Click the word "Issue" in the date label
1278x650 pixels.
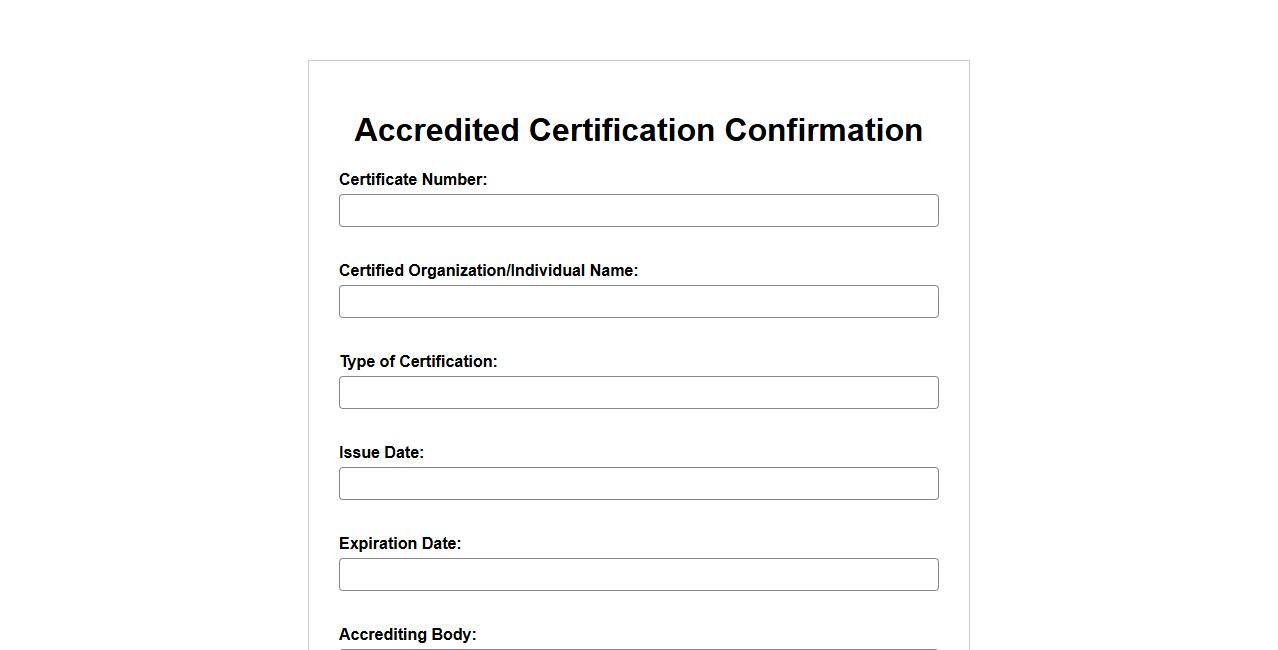pyautogui.click(x=359, y=453)
